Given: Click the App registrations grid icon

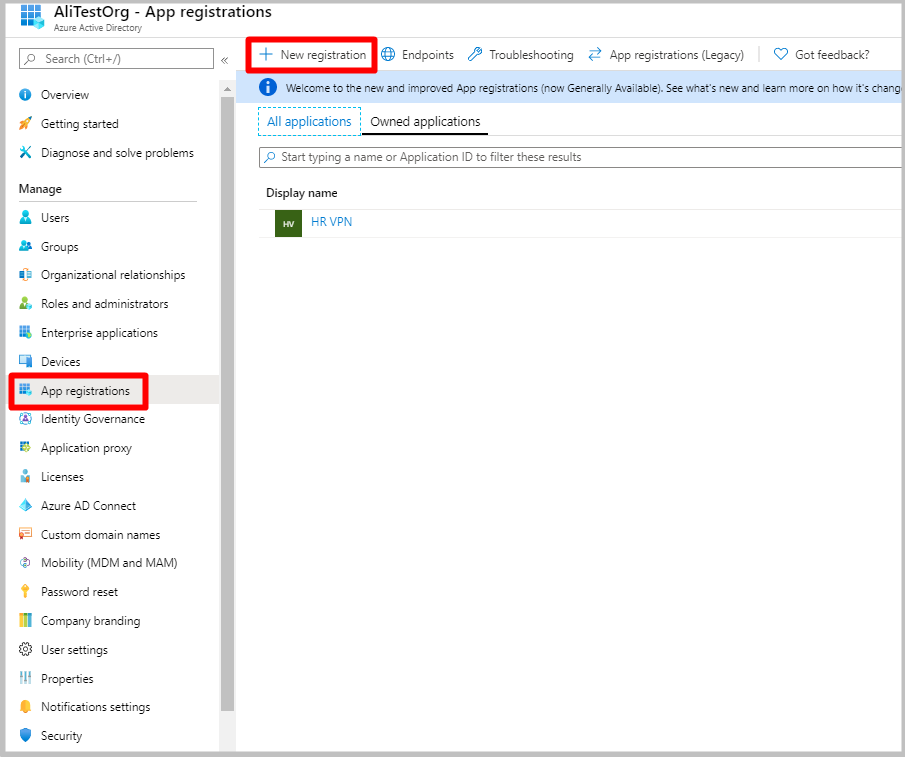Looking at the screenshot, I should (x=25, y=389).
